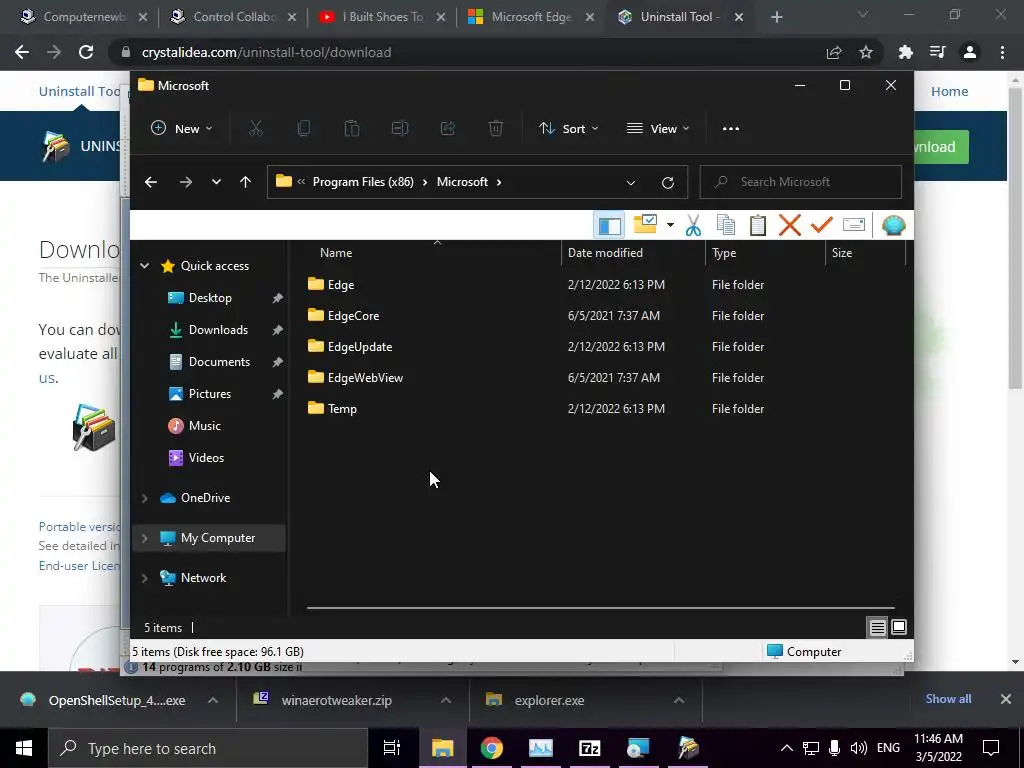The height and width of the screenshot is (768, 1024).
Task: Go up one folder level
Action: 246,182
